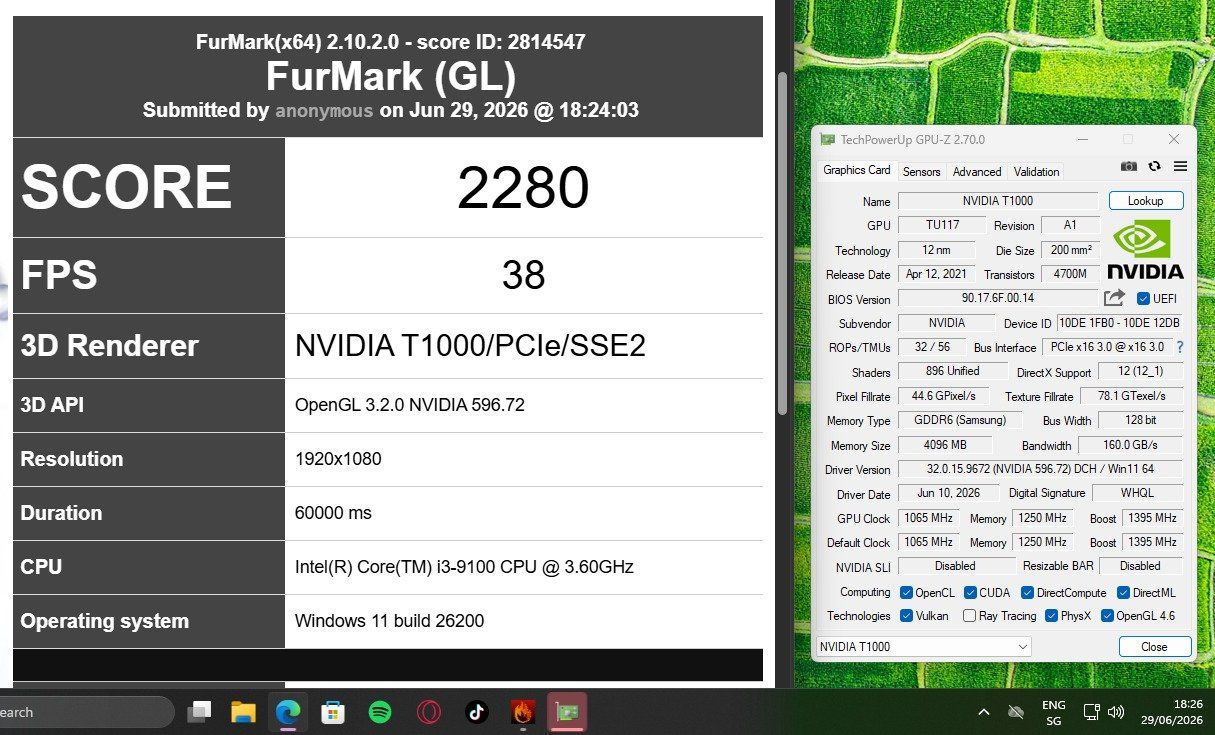Click the GPU-Z refresh icon
1215x735 pixels.
(1155, 166)
